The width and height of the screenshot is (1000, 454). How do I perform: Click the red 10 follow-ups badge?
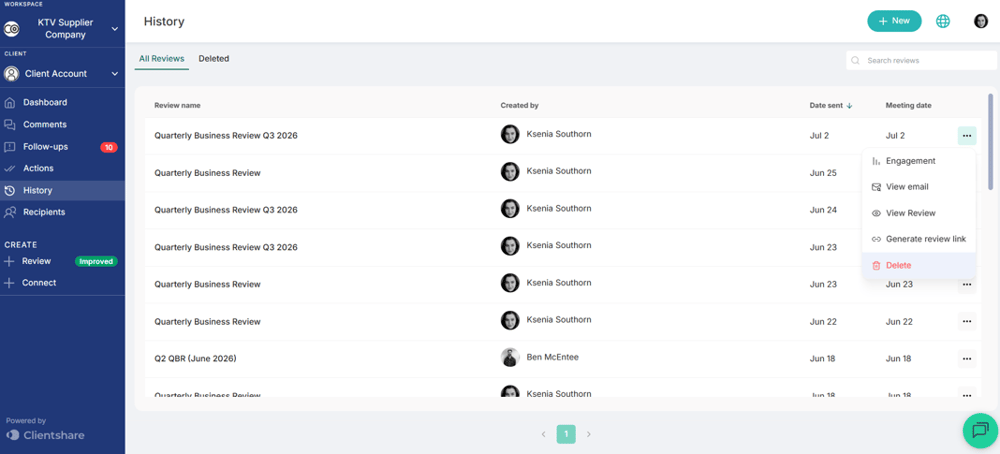(108, 147)
